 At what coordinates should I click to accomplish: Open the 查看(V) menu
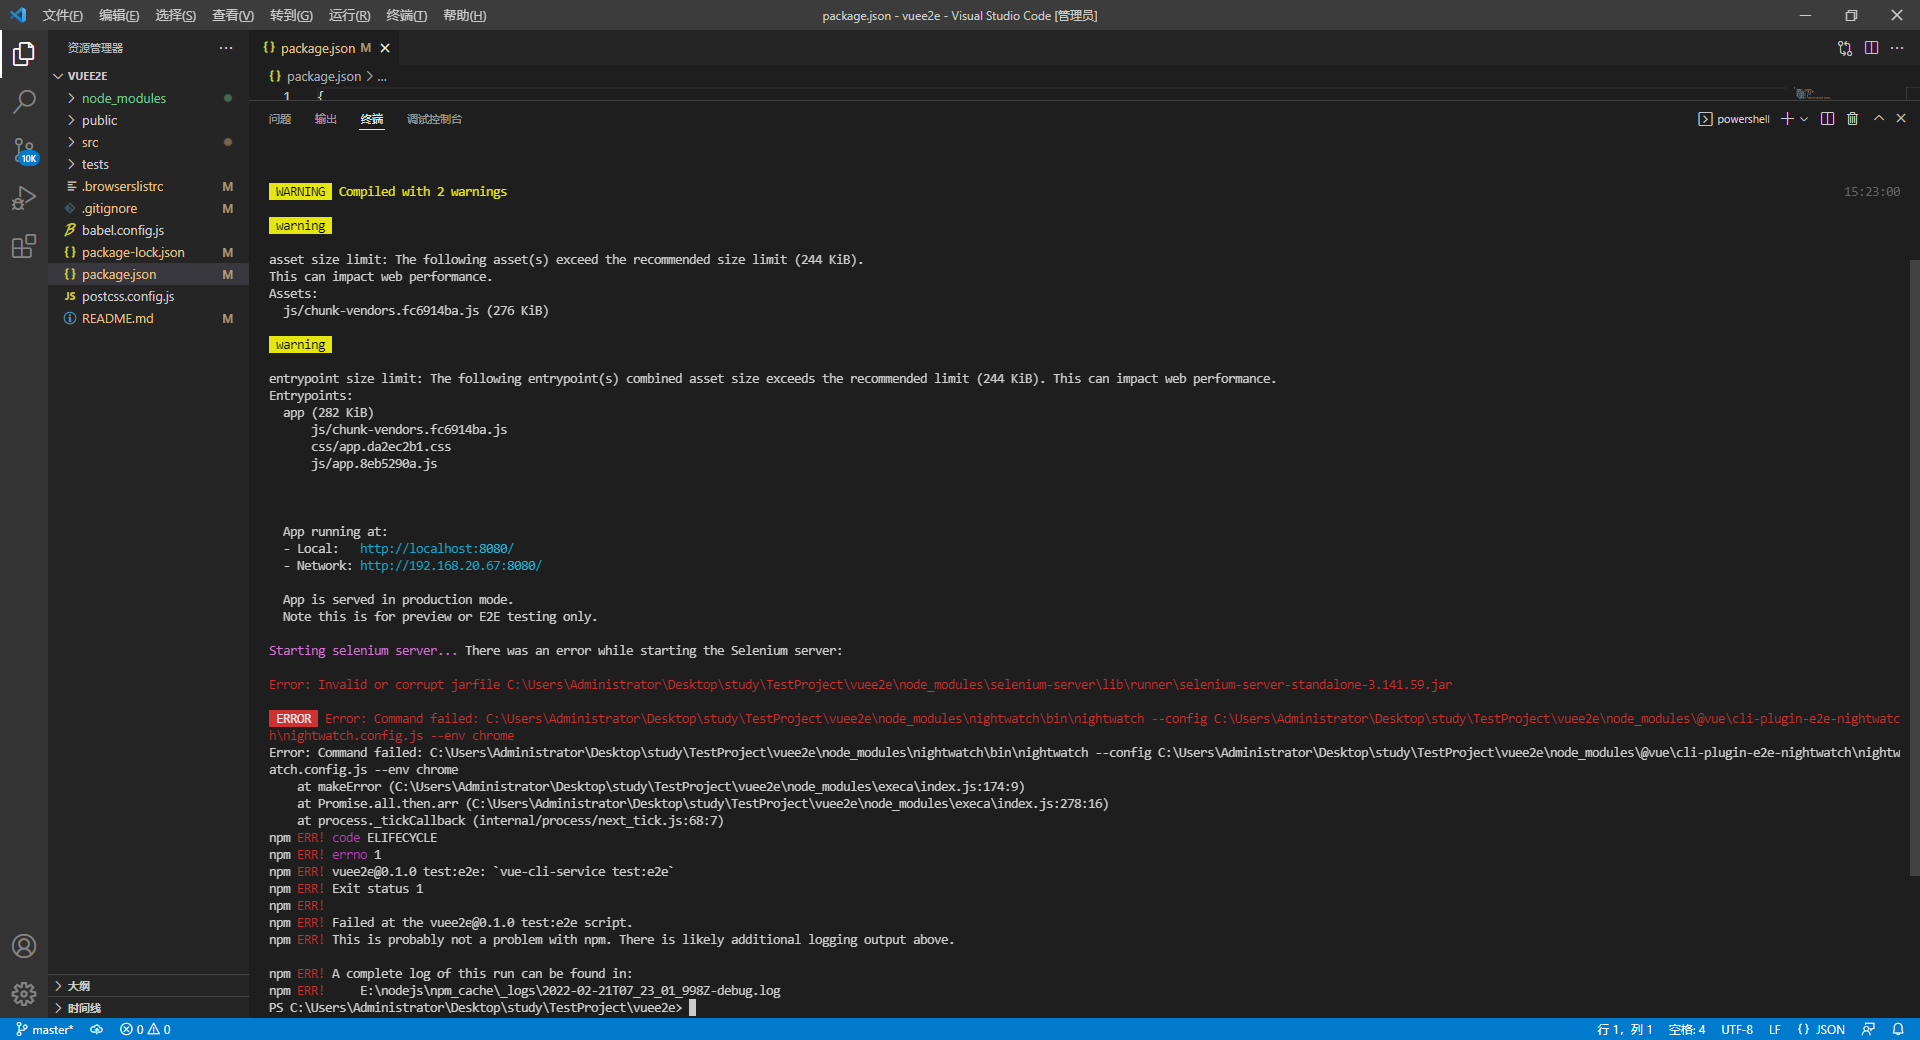(x=233, y=15)
